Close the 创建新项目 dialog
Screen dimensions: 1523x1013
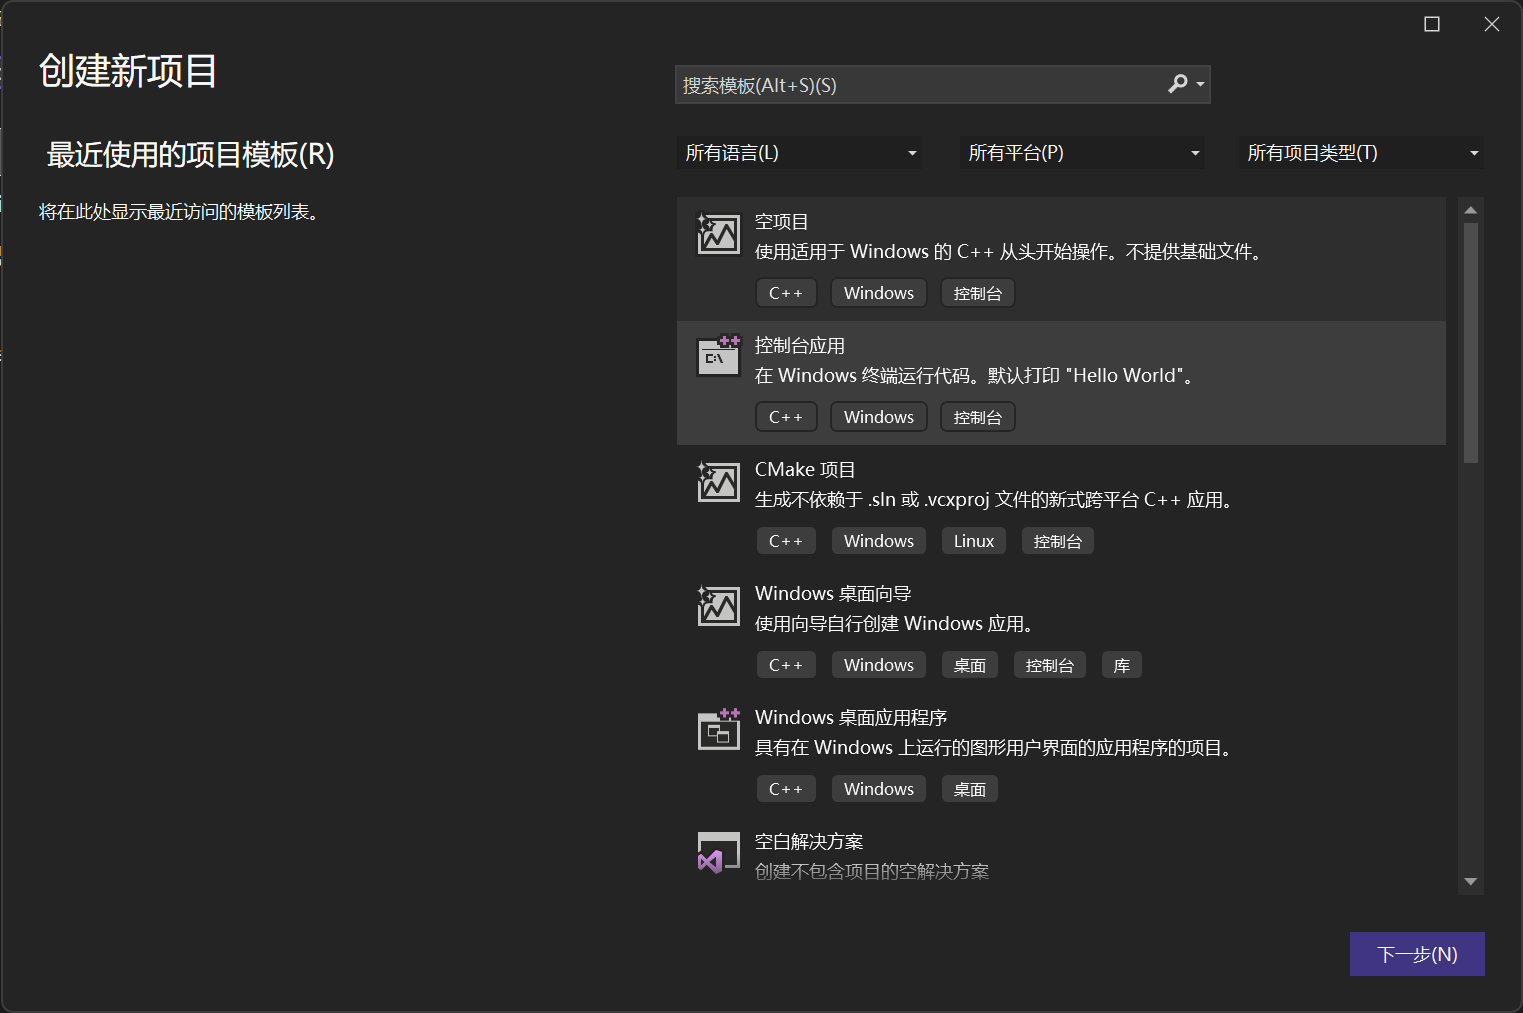(x=1492, y=24)
